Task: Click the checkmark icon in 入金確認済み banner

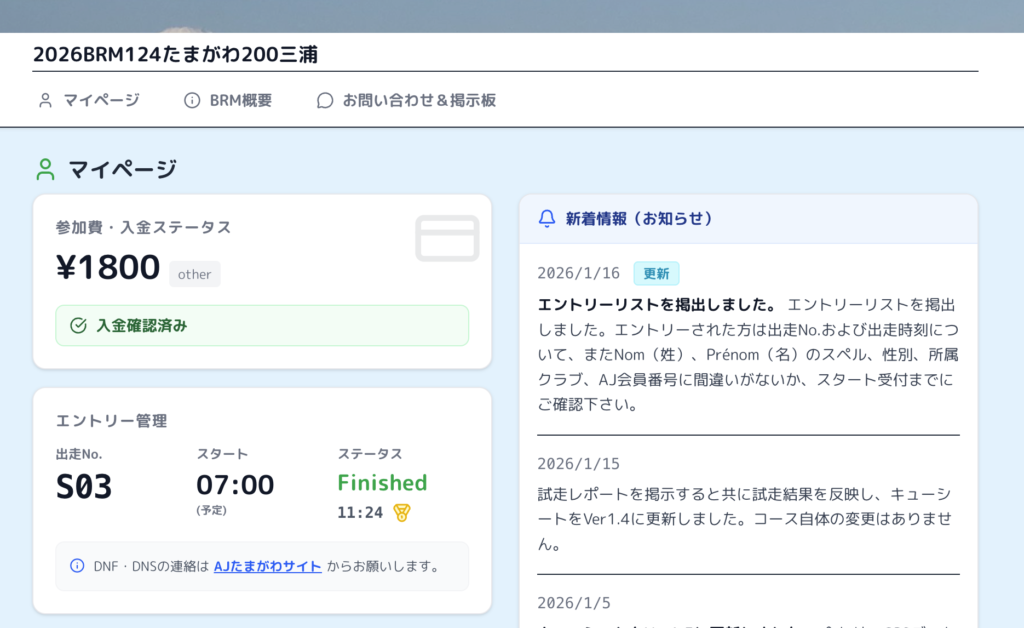Action: click(78, 325)
